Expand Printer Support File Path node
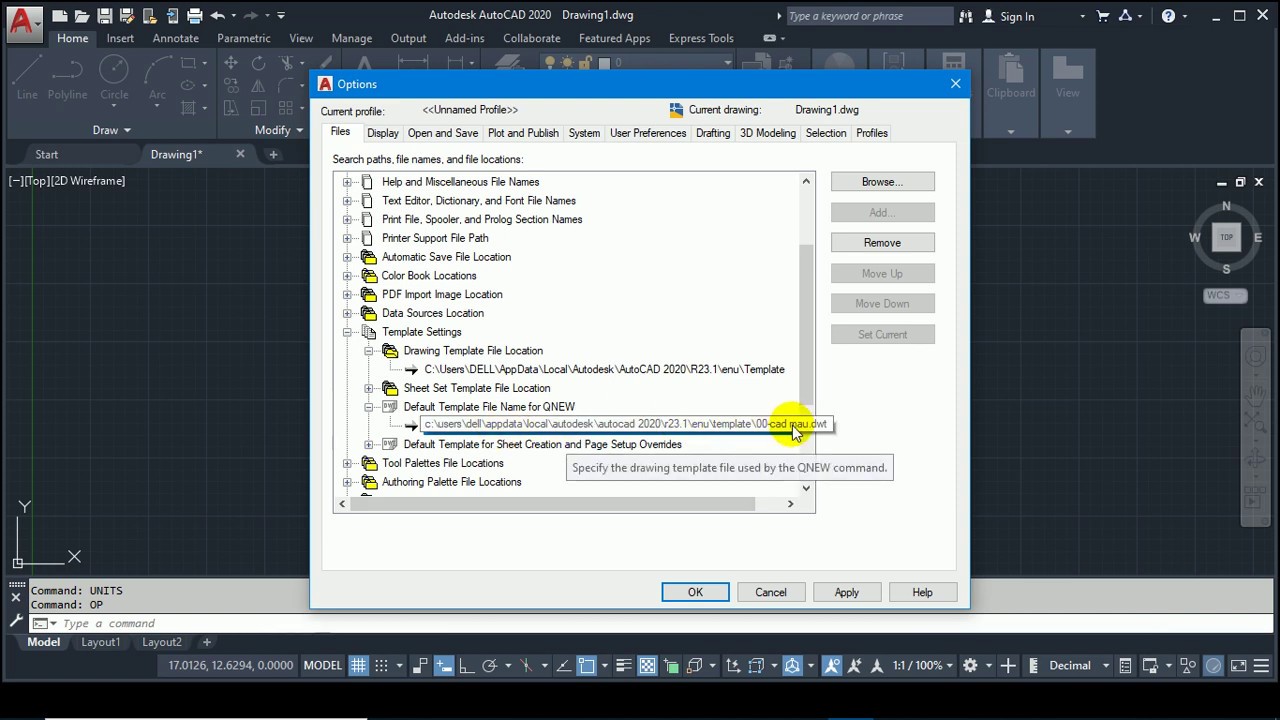Viewport: 1280px width, 720px height. (347, 238)
